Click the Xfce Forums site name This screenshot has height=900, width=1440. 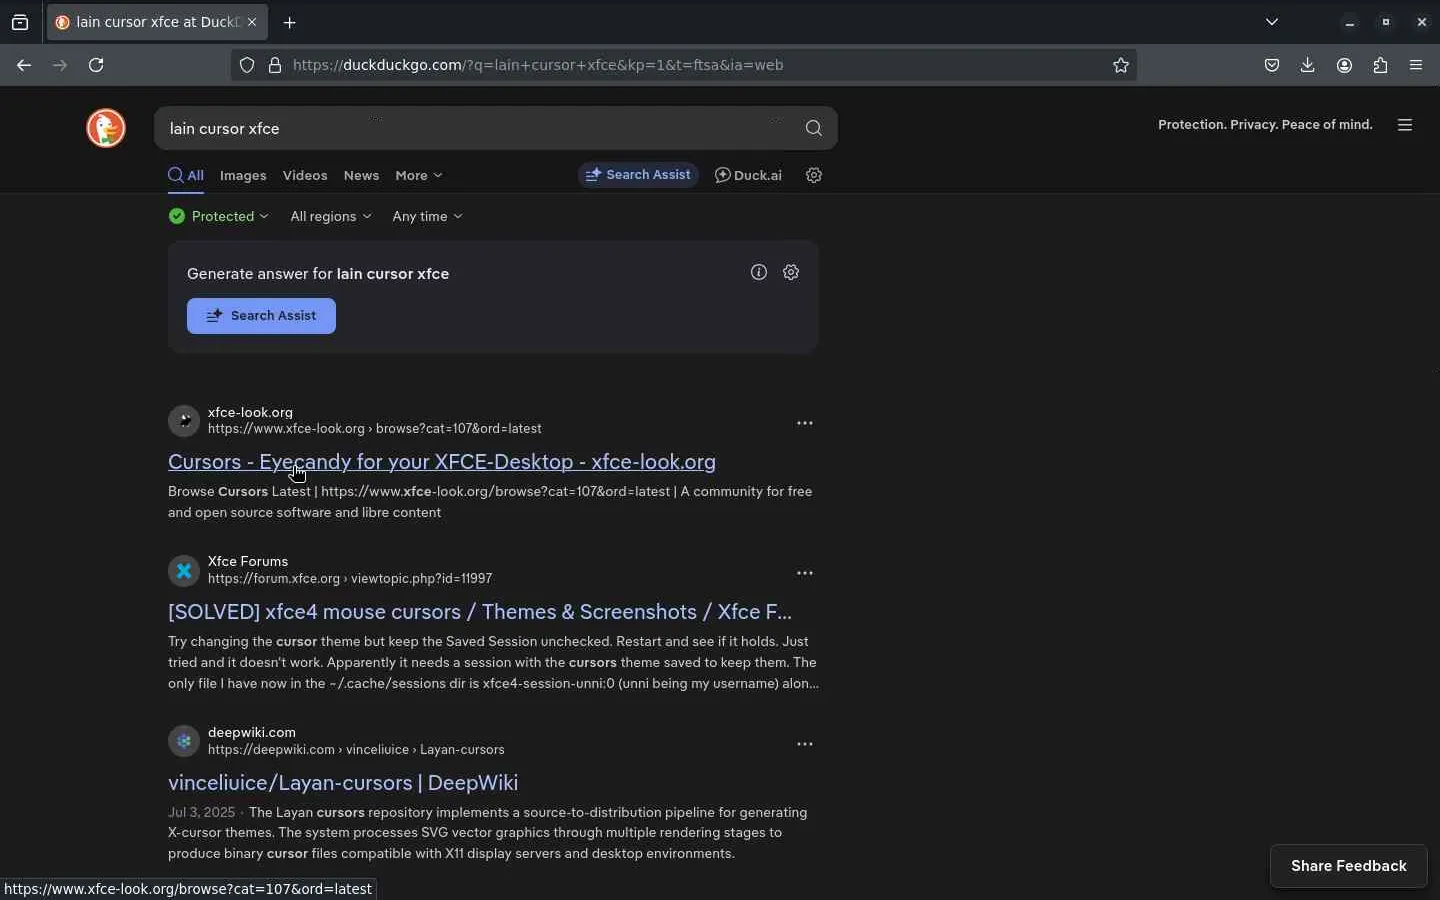248,562
